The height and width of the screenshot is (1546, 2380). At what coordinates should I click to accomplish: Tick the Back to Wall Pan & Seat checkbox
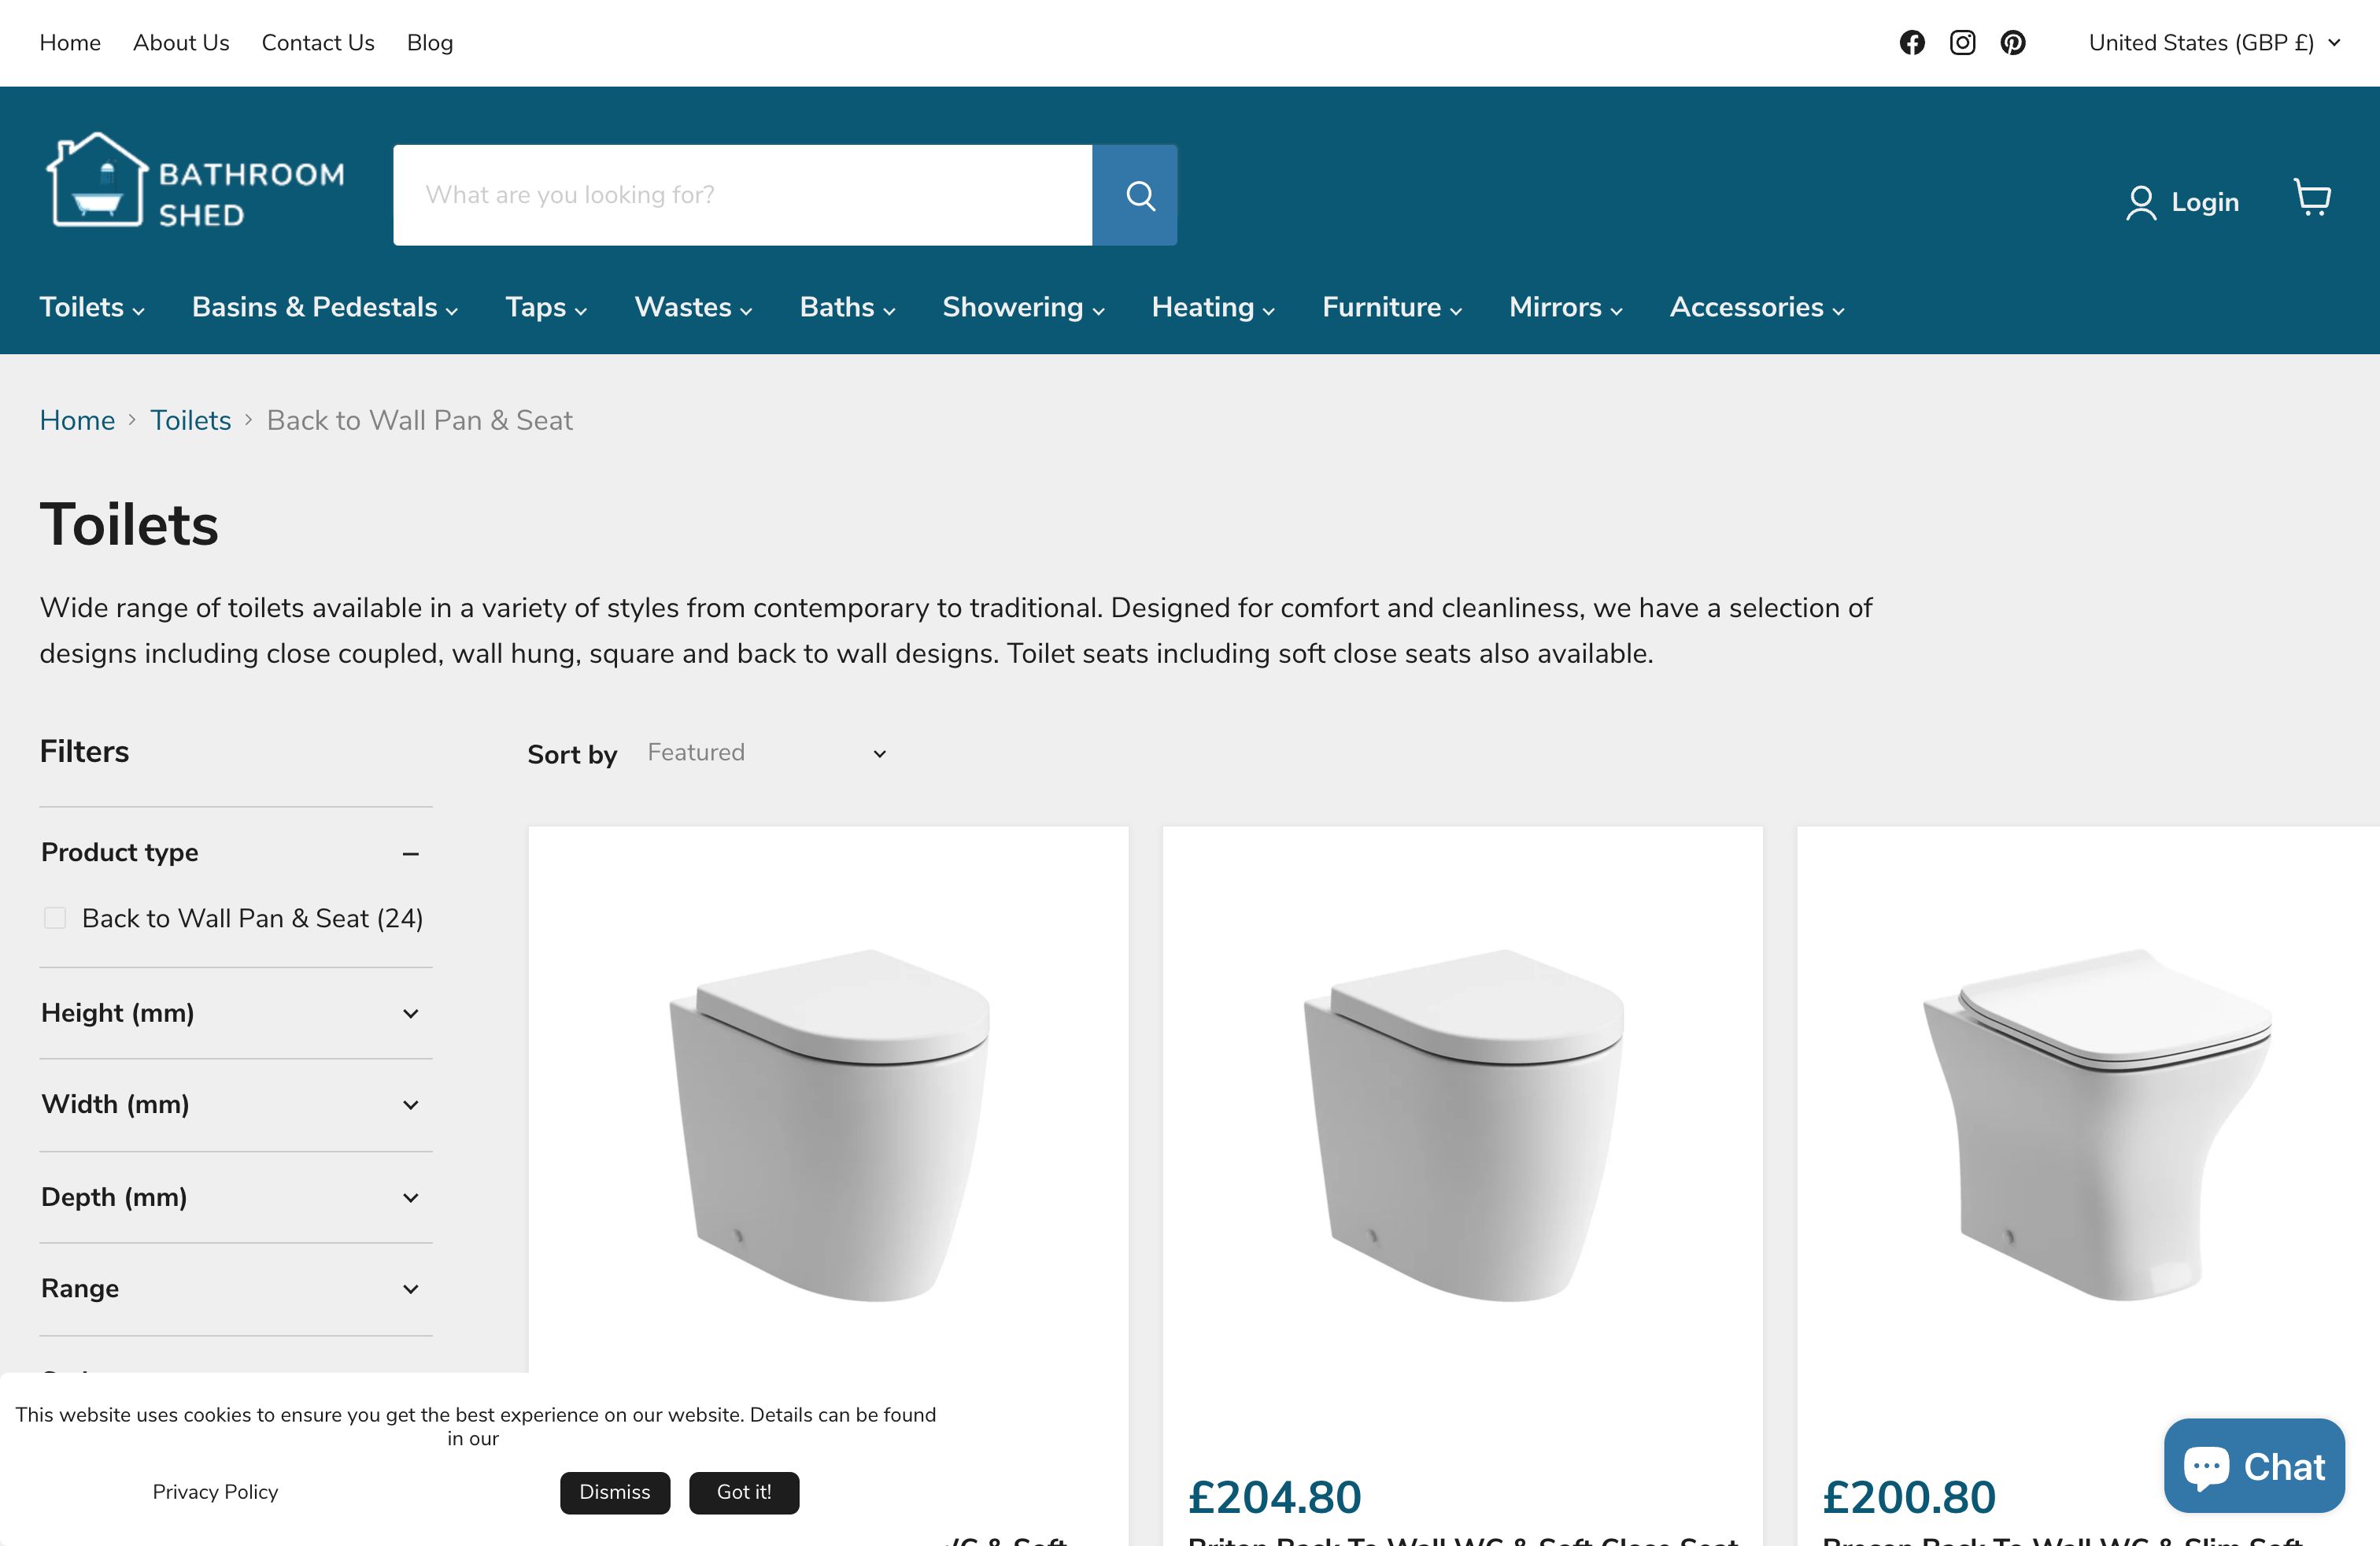(x=55, y=918)
